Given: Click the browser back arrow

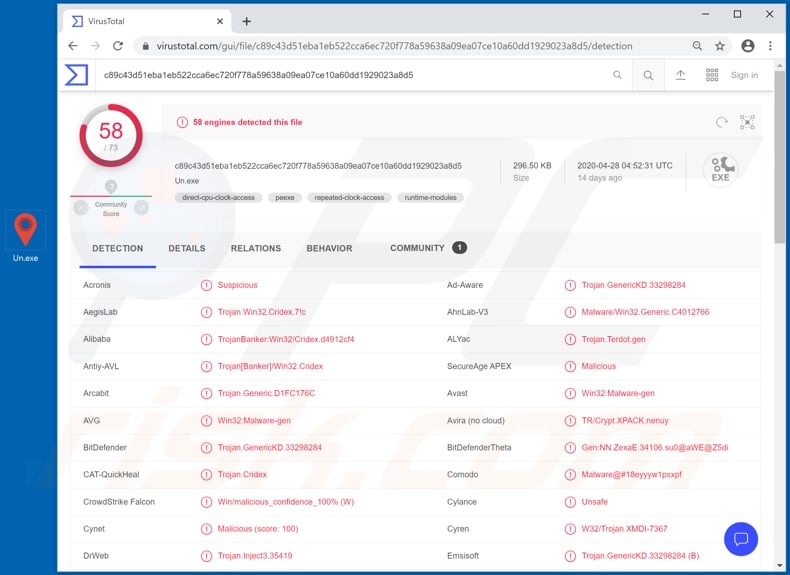Looking at the screenshot, I should [x=73, y=46].
